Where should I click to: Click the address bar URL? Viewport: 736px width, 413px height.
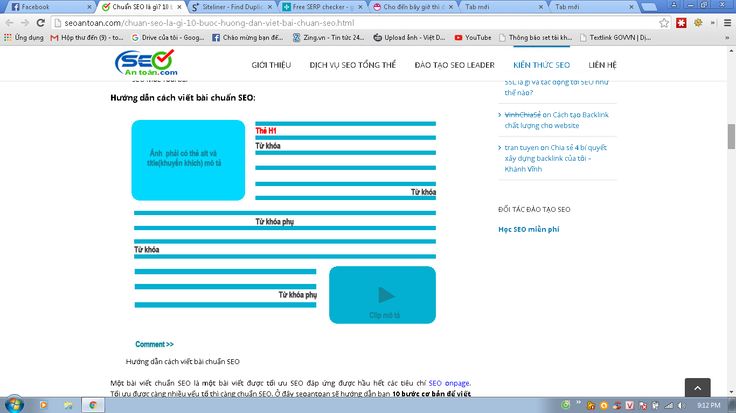click(x=209, y=23)
